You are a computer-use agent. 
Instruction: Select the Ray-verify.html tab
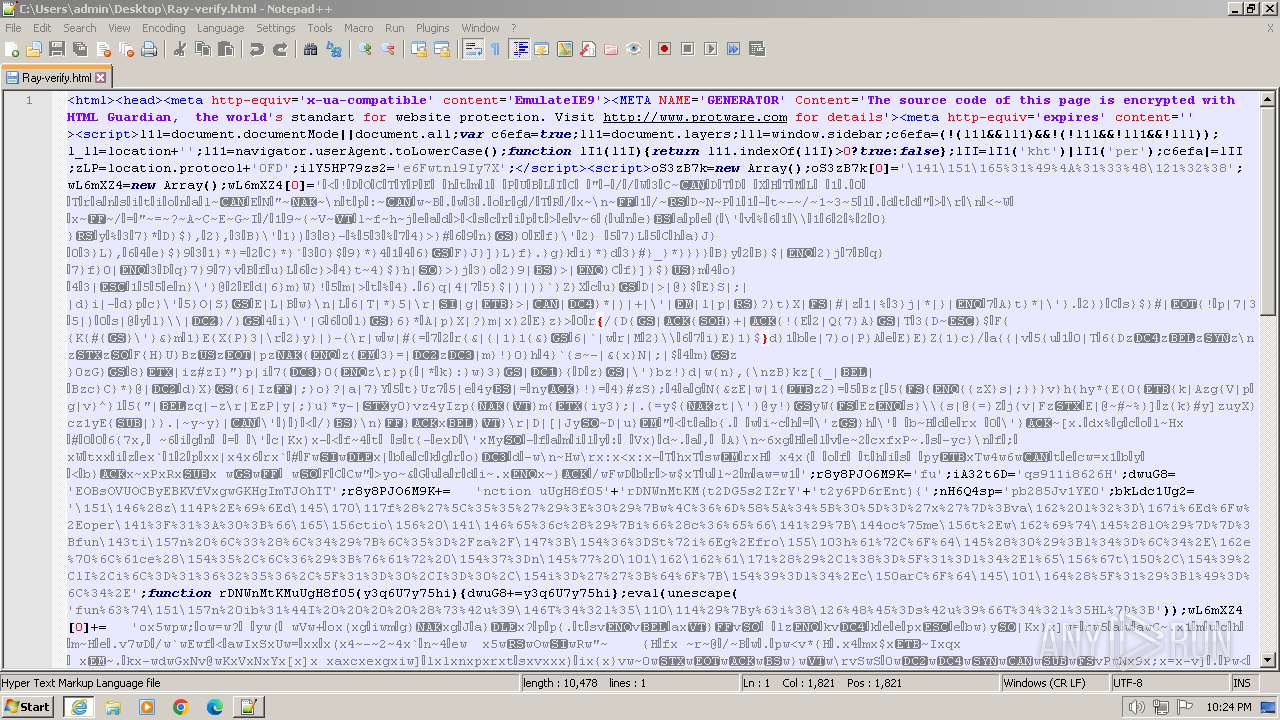[x=57, y=77]
